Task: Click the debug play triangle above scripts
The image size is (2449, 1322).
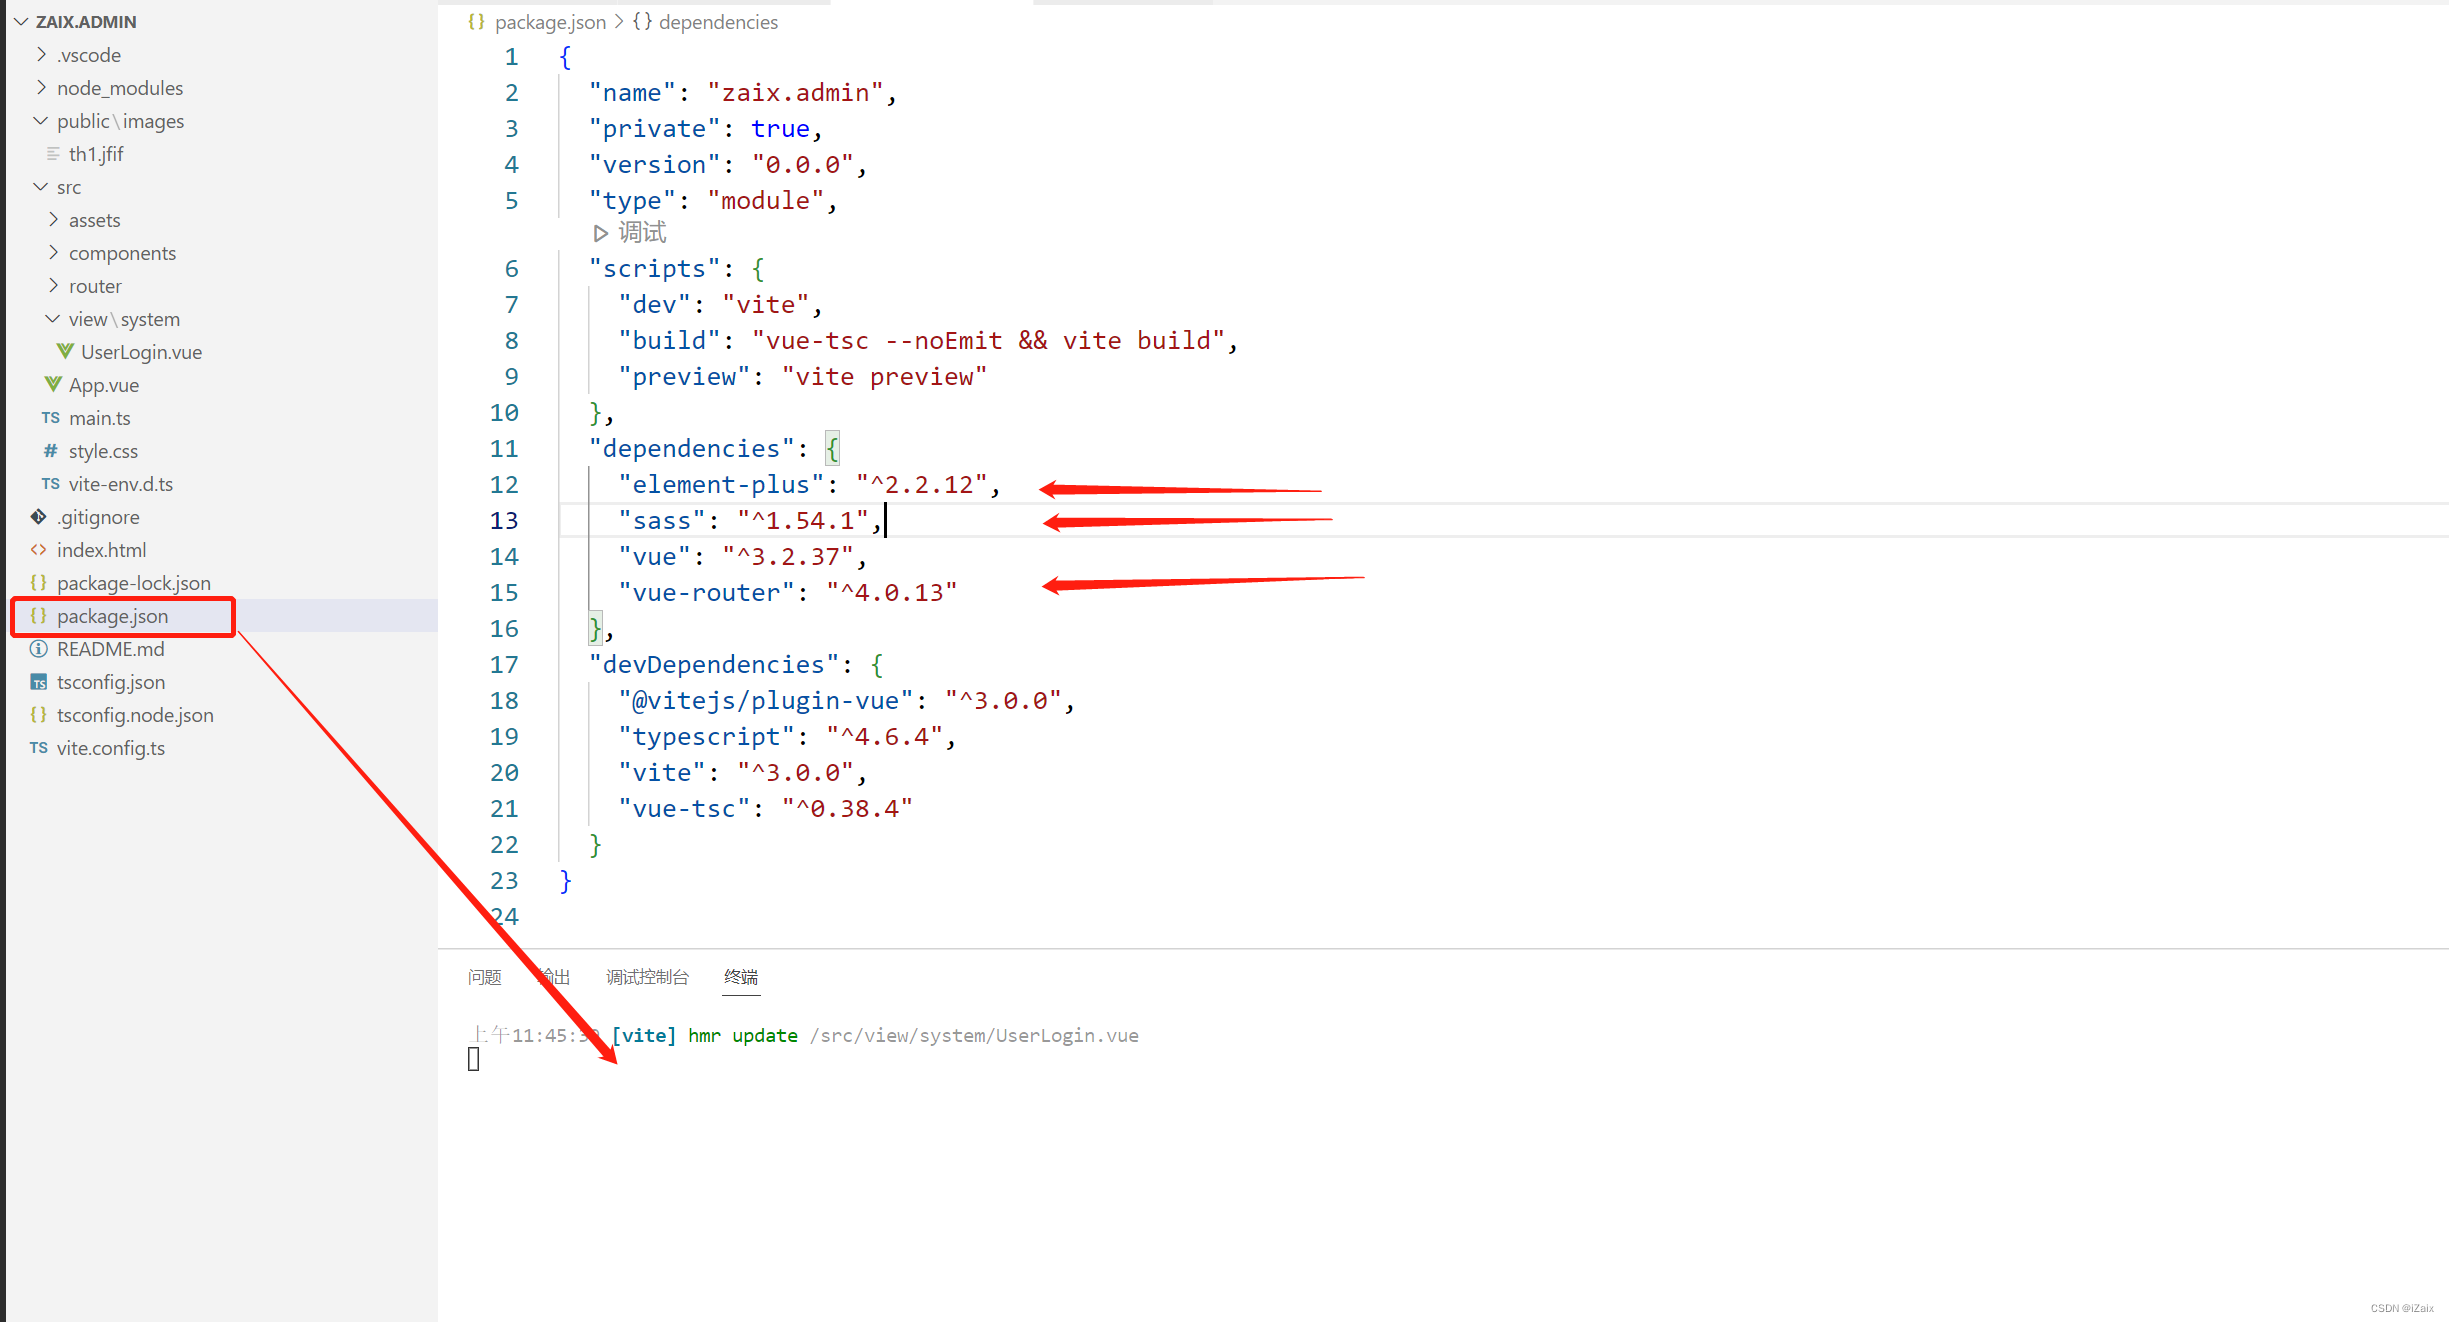Action: 600,233
